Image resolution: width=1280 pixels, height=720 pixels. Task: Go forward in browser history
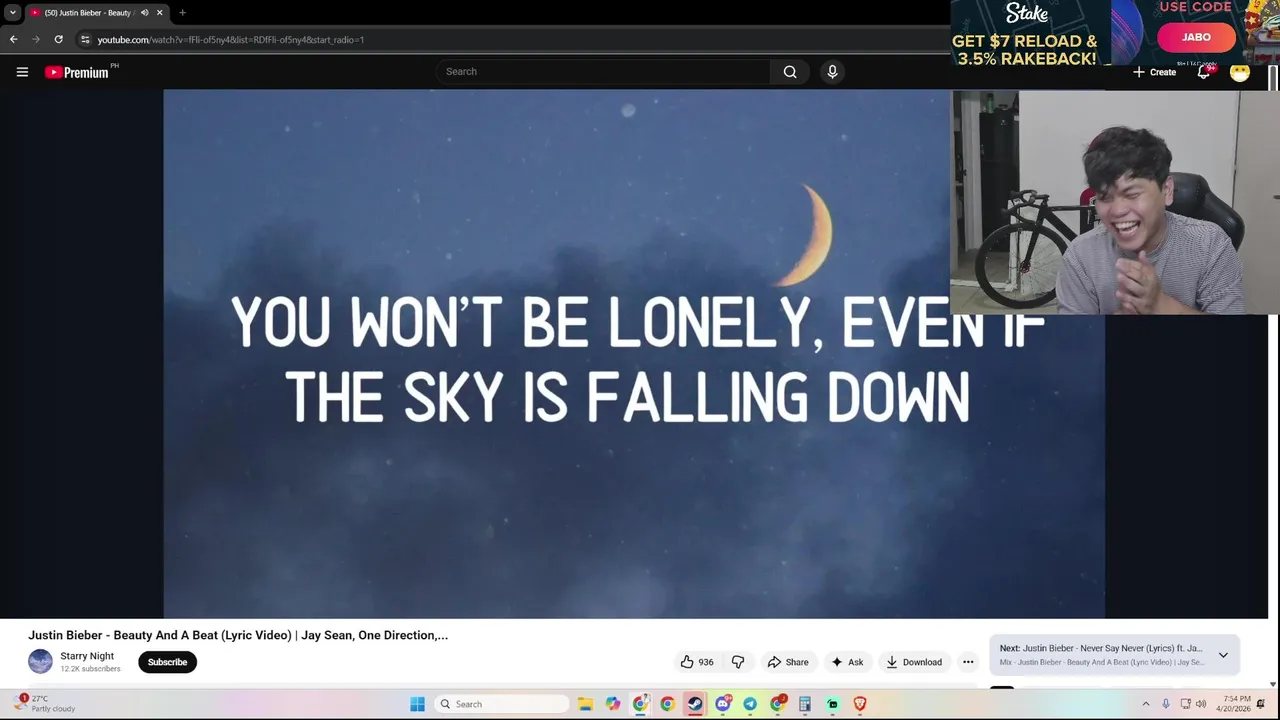point(36,39)
